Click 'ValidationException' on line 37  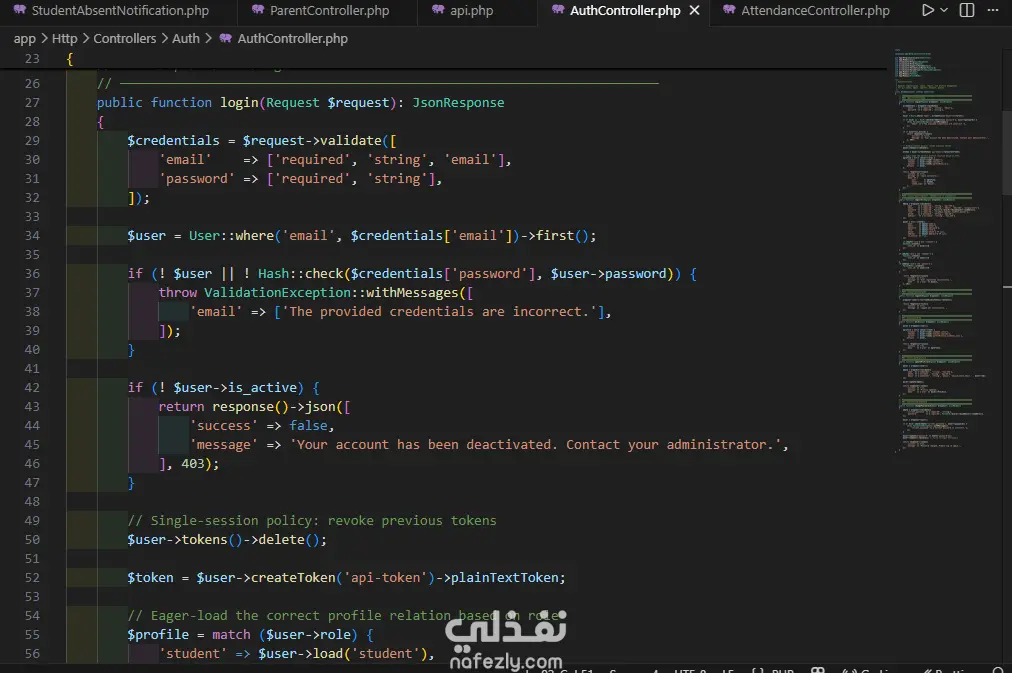278,293
